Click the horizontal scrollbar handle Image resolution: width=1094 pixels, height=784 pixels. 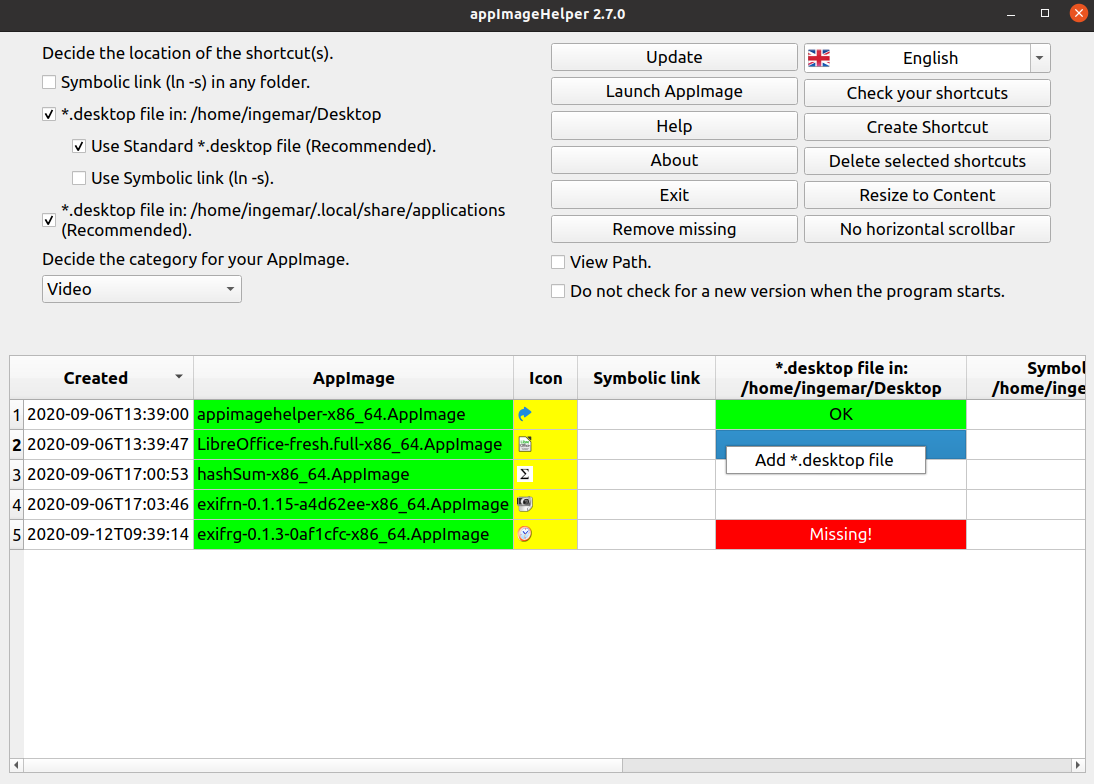pyautogui.click(x=323, y=765)
